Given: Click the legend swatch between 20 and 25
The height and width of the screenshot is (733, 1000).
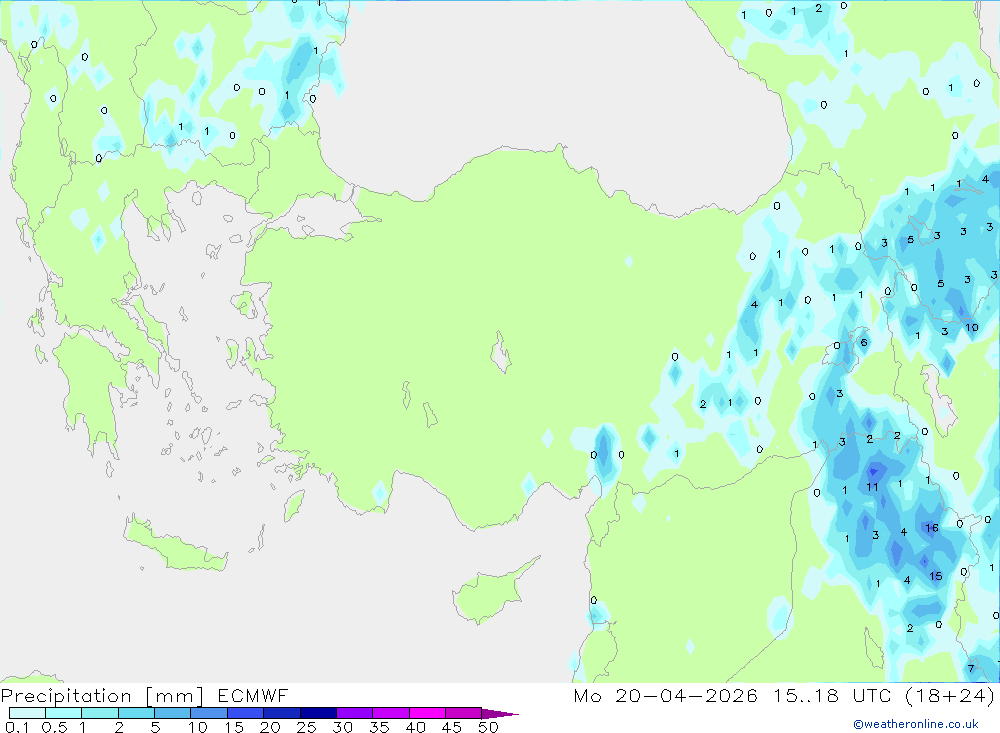Looking at the screenshot, I should tap(282, 713).
